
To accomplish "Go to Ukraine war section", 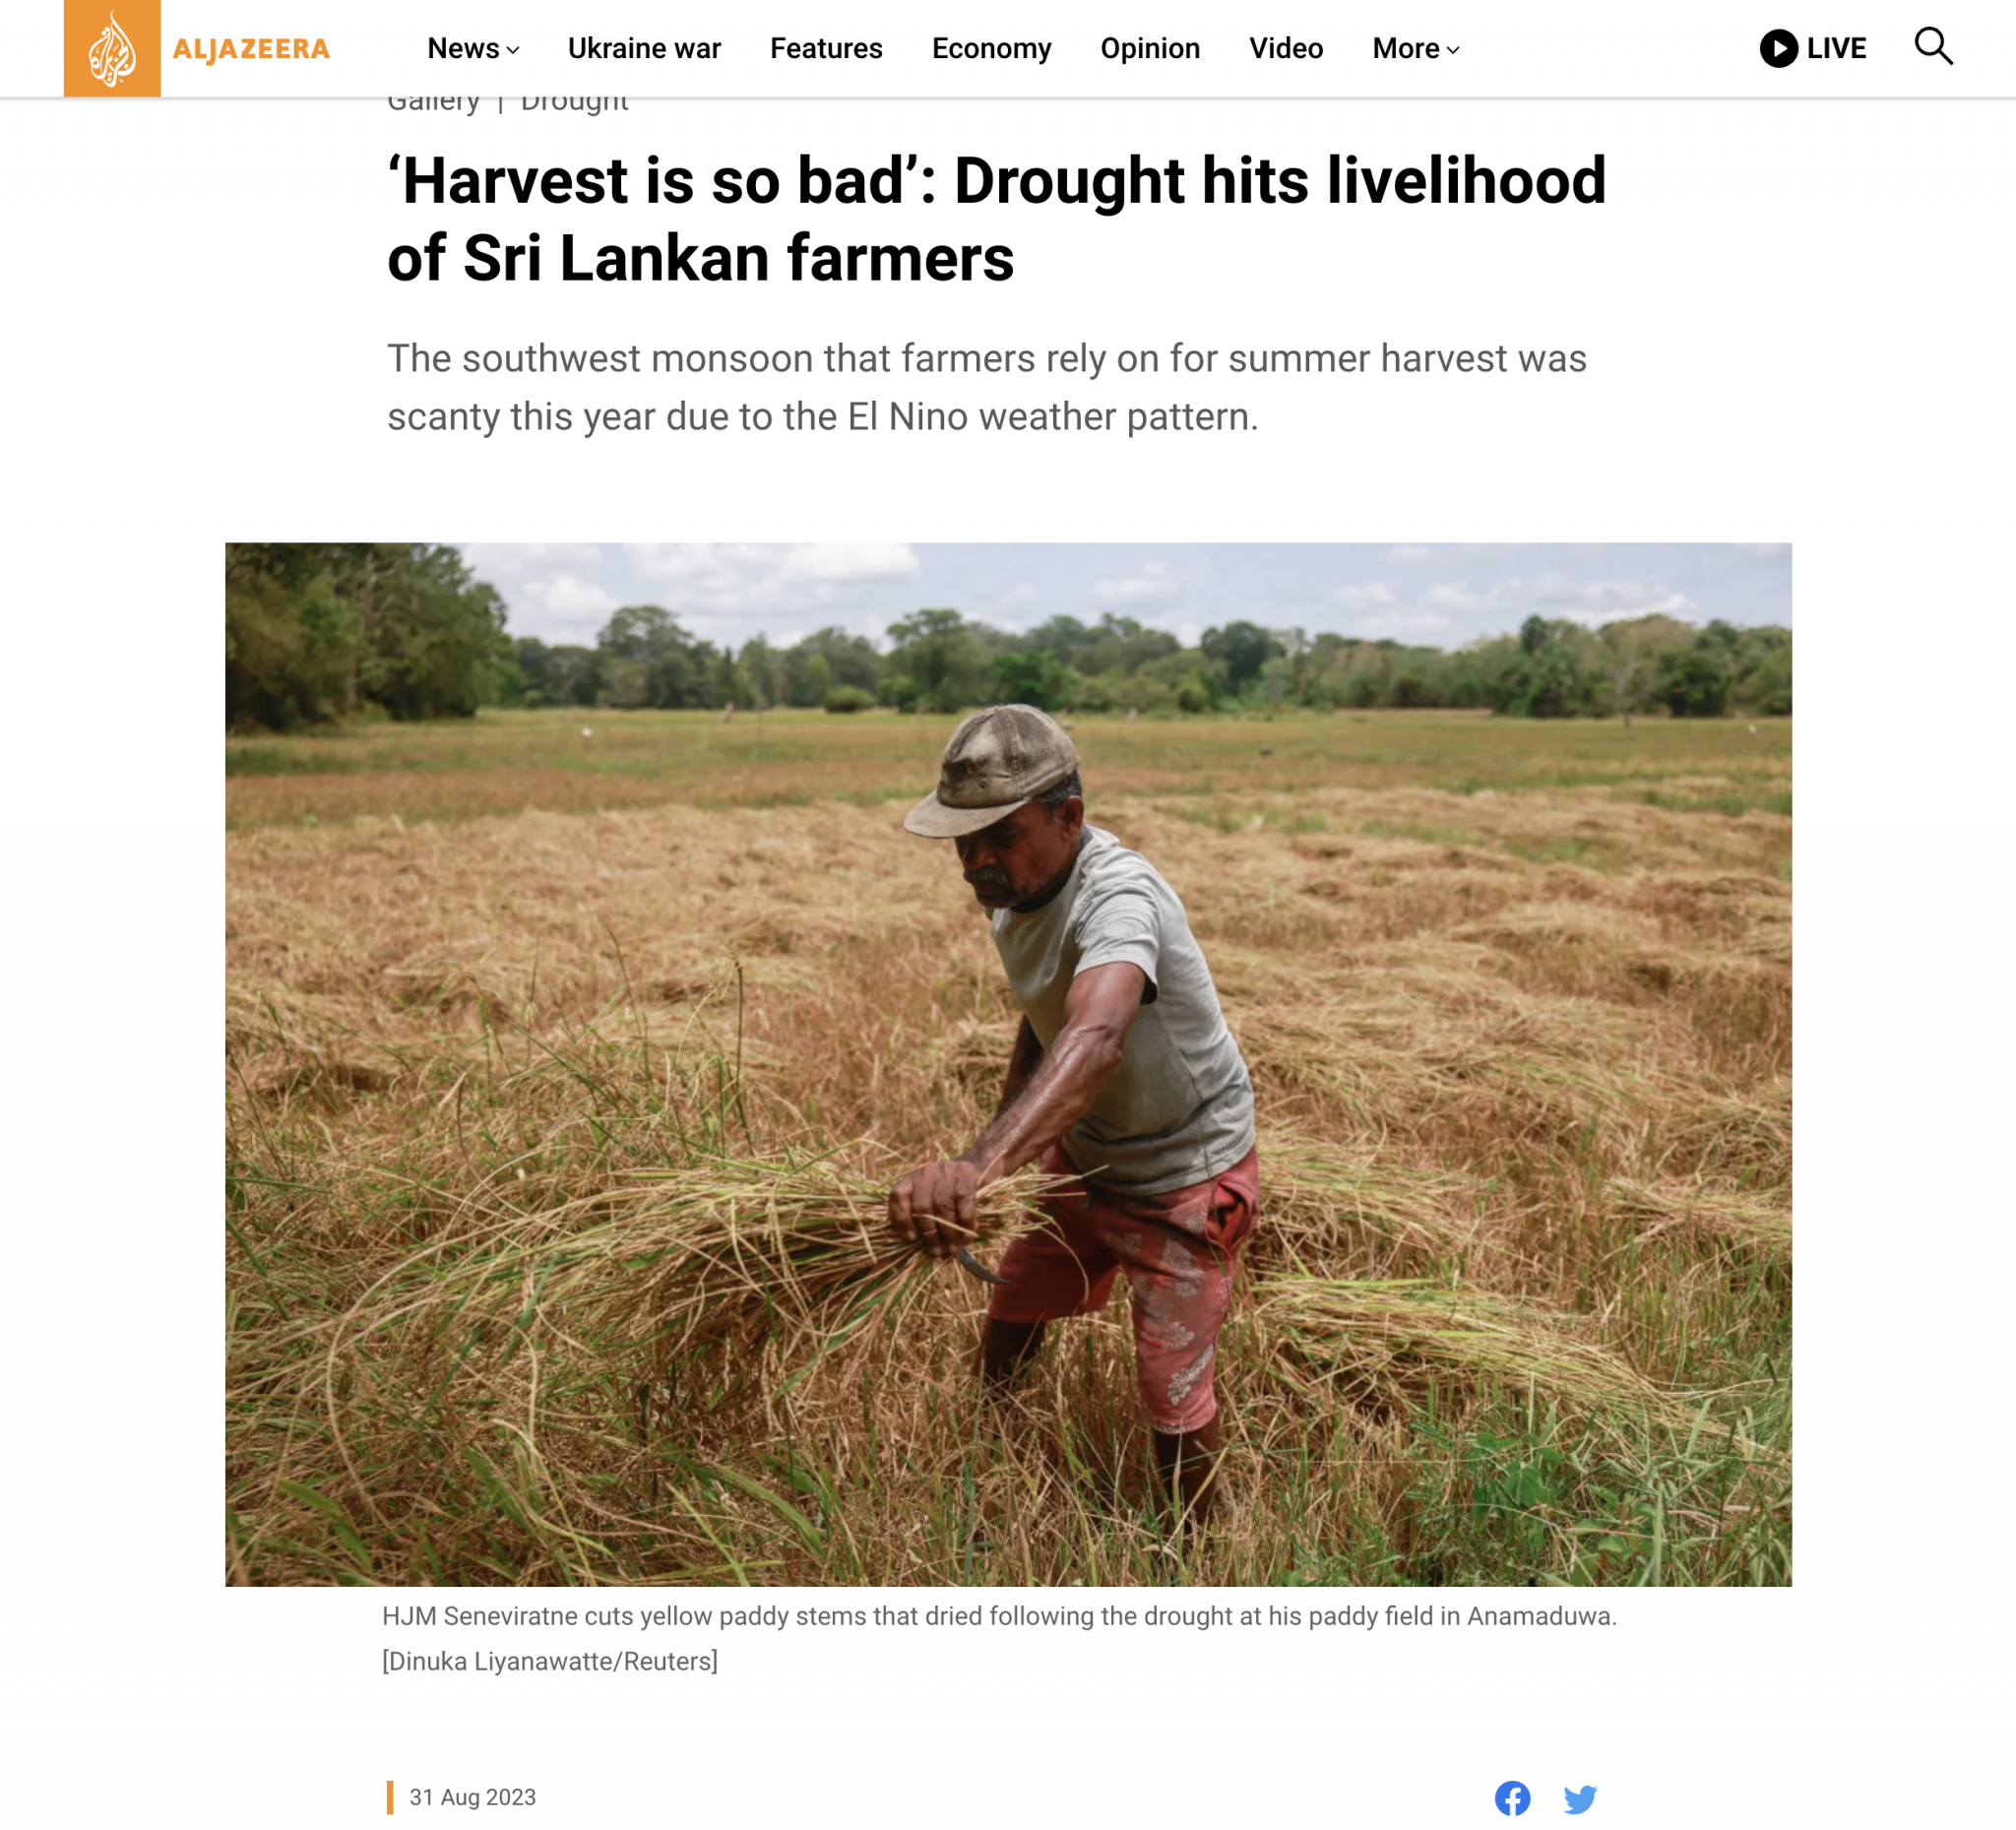I will click(x=644, y=48).
